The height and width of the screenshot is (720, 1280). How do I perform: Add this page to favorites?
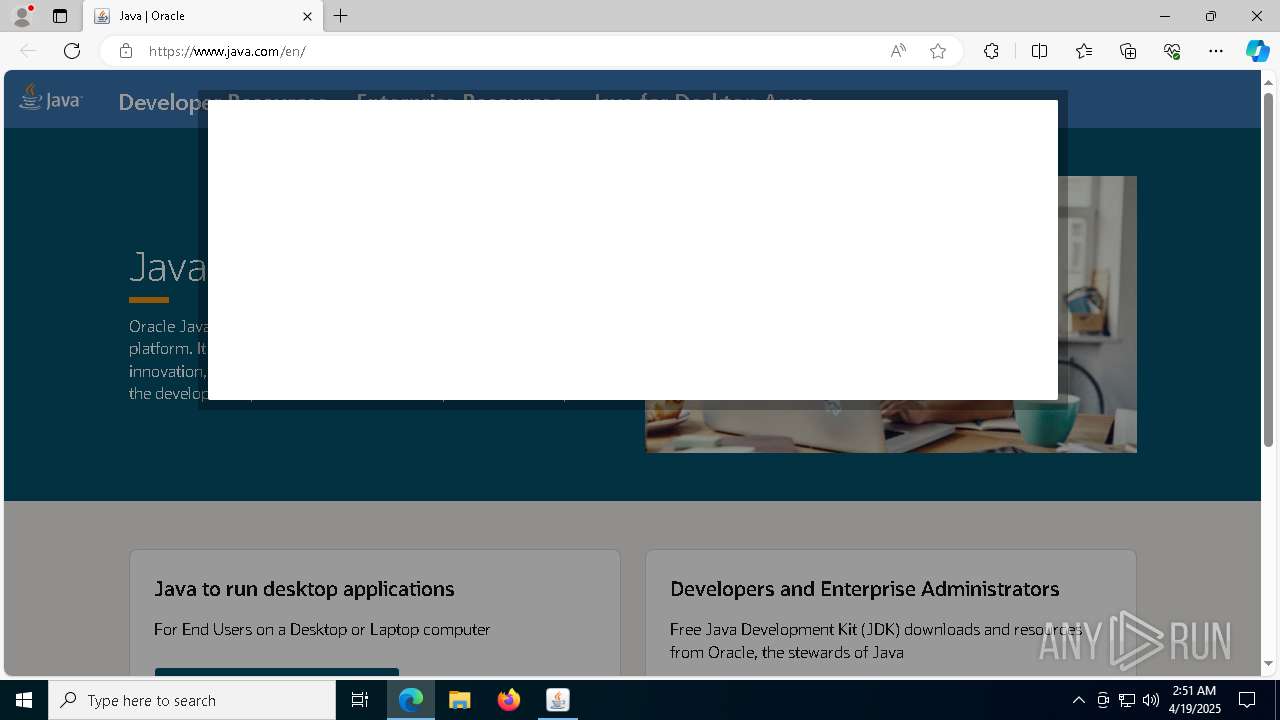point(938,51)
